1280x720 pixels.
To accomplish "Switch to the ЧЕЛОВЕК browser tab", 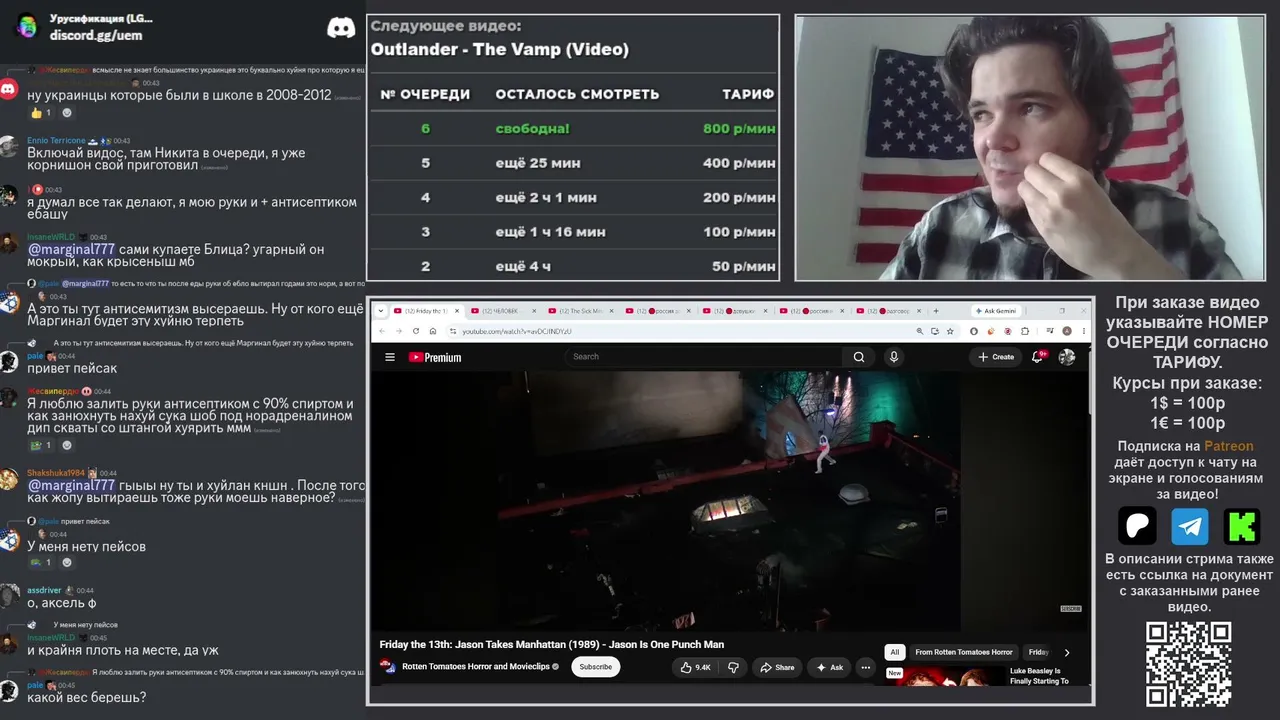I will [504, 311].
